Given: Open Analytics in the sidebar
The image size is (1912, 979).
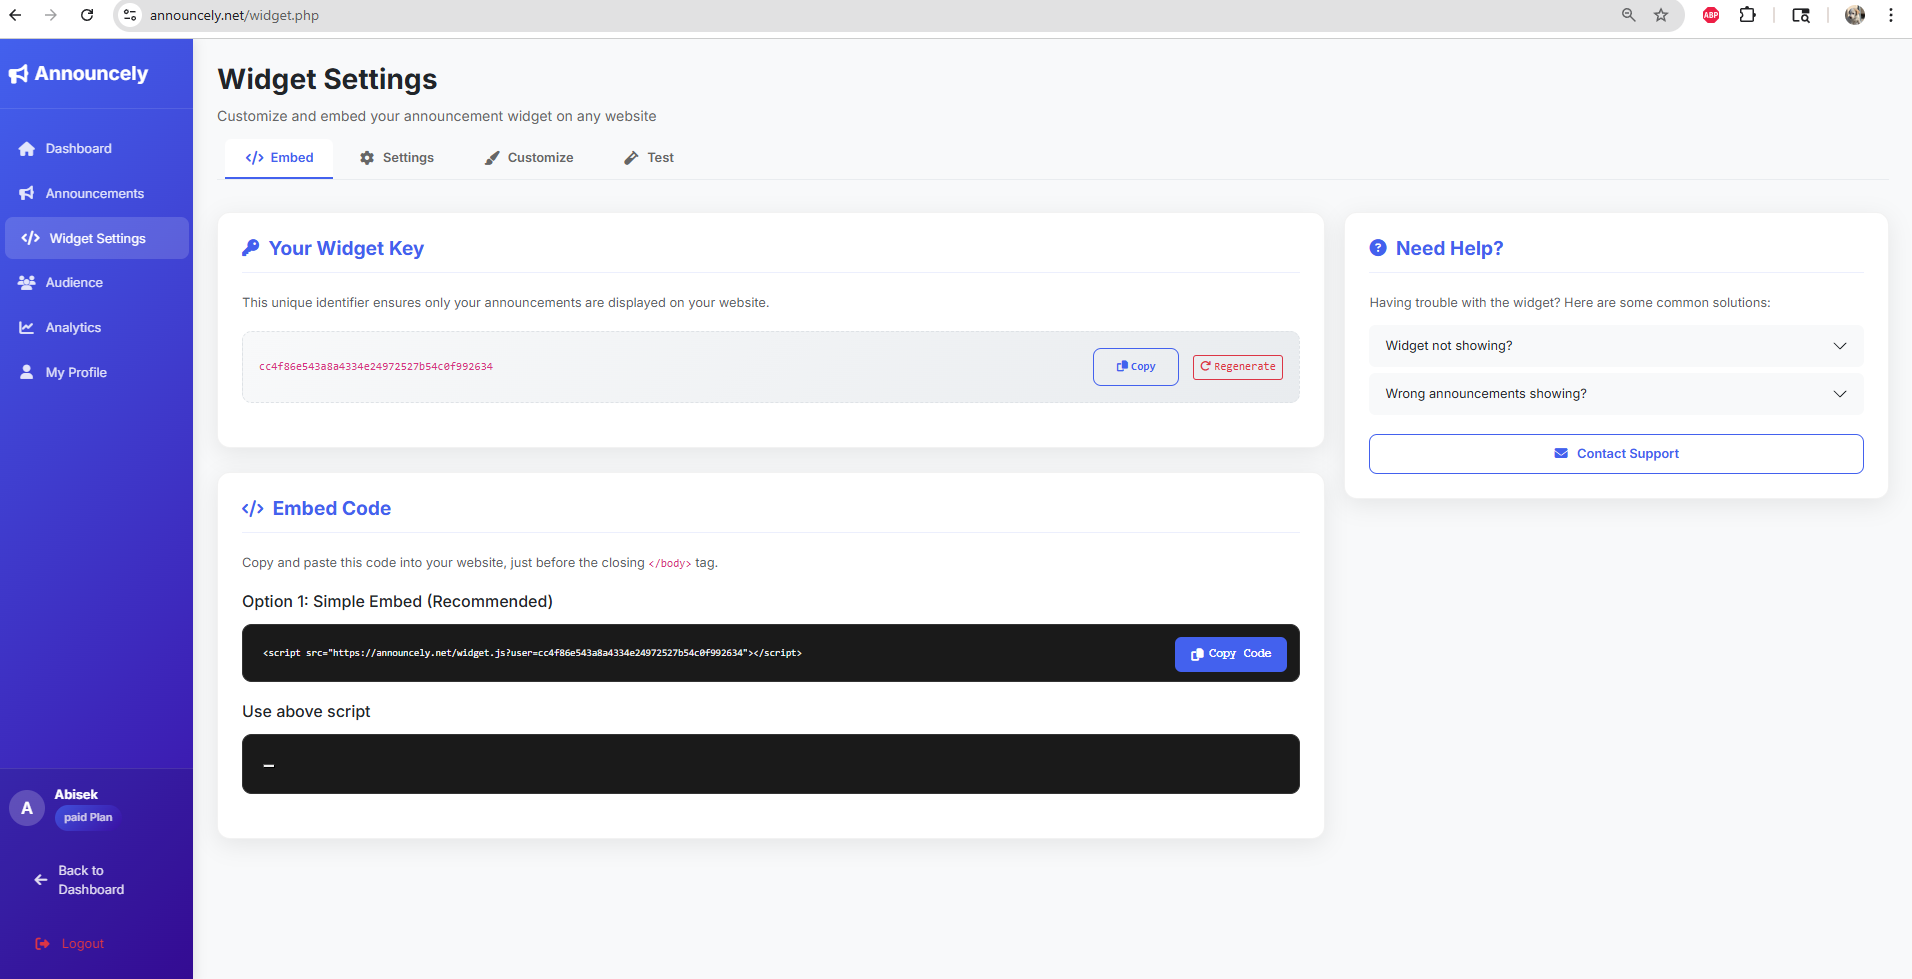Looking at the screenshot, I should (x=97, y=328).
